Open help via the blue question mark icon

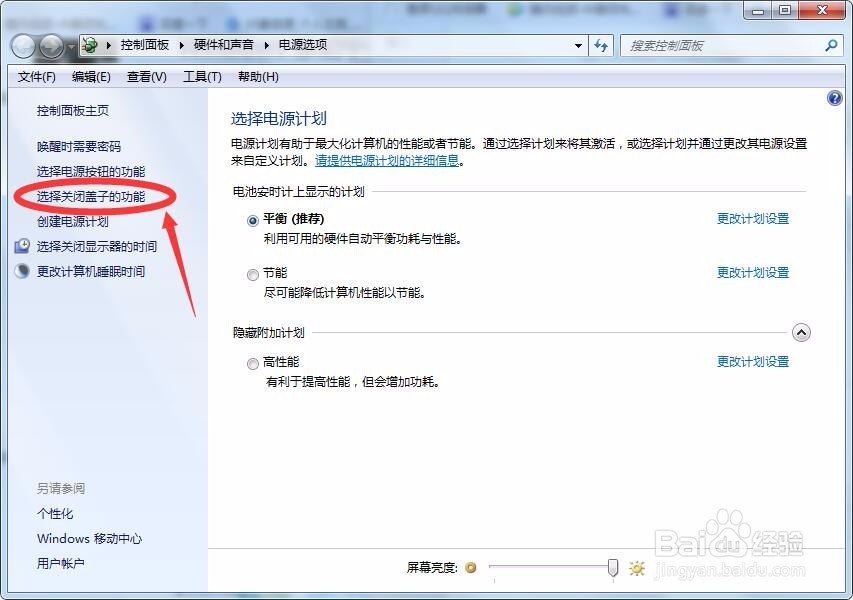tap(835, 97)
